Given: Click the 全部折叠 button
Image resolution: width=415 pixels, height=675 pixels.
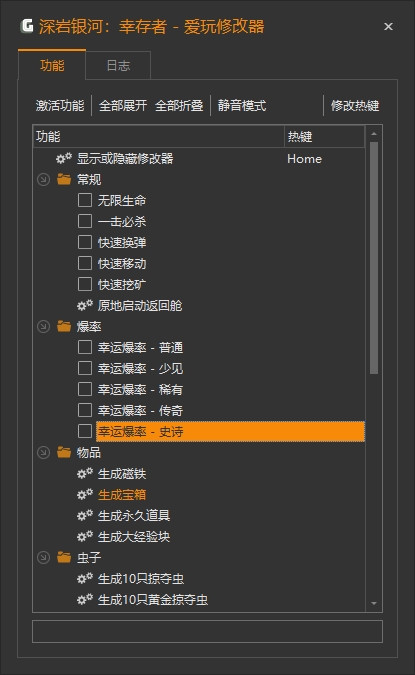Looking at the screenshot, I should point(179,105).
